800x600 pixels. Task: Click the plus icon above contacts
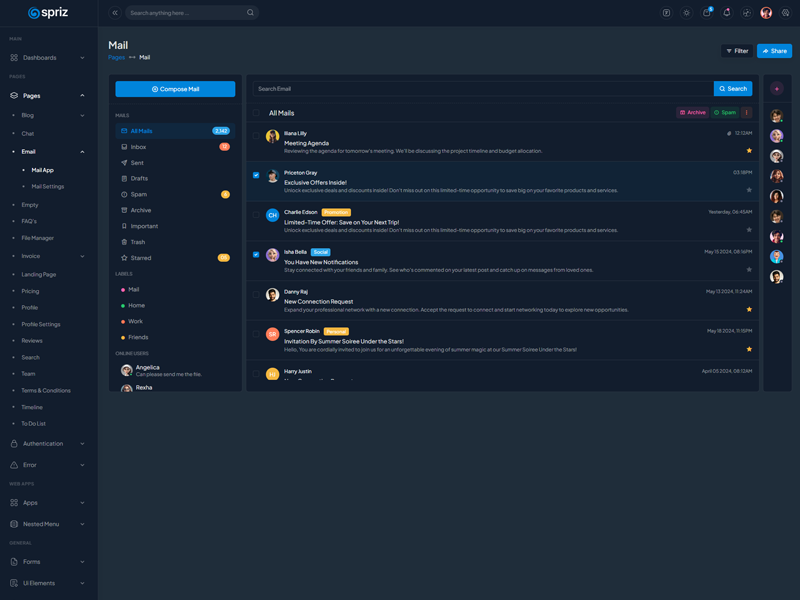point(777,89)
